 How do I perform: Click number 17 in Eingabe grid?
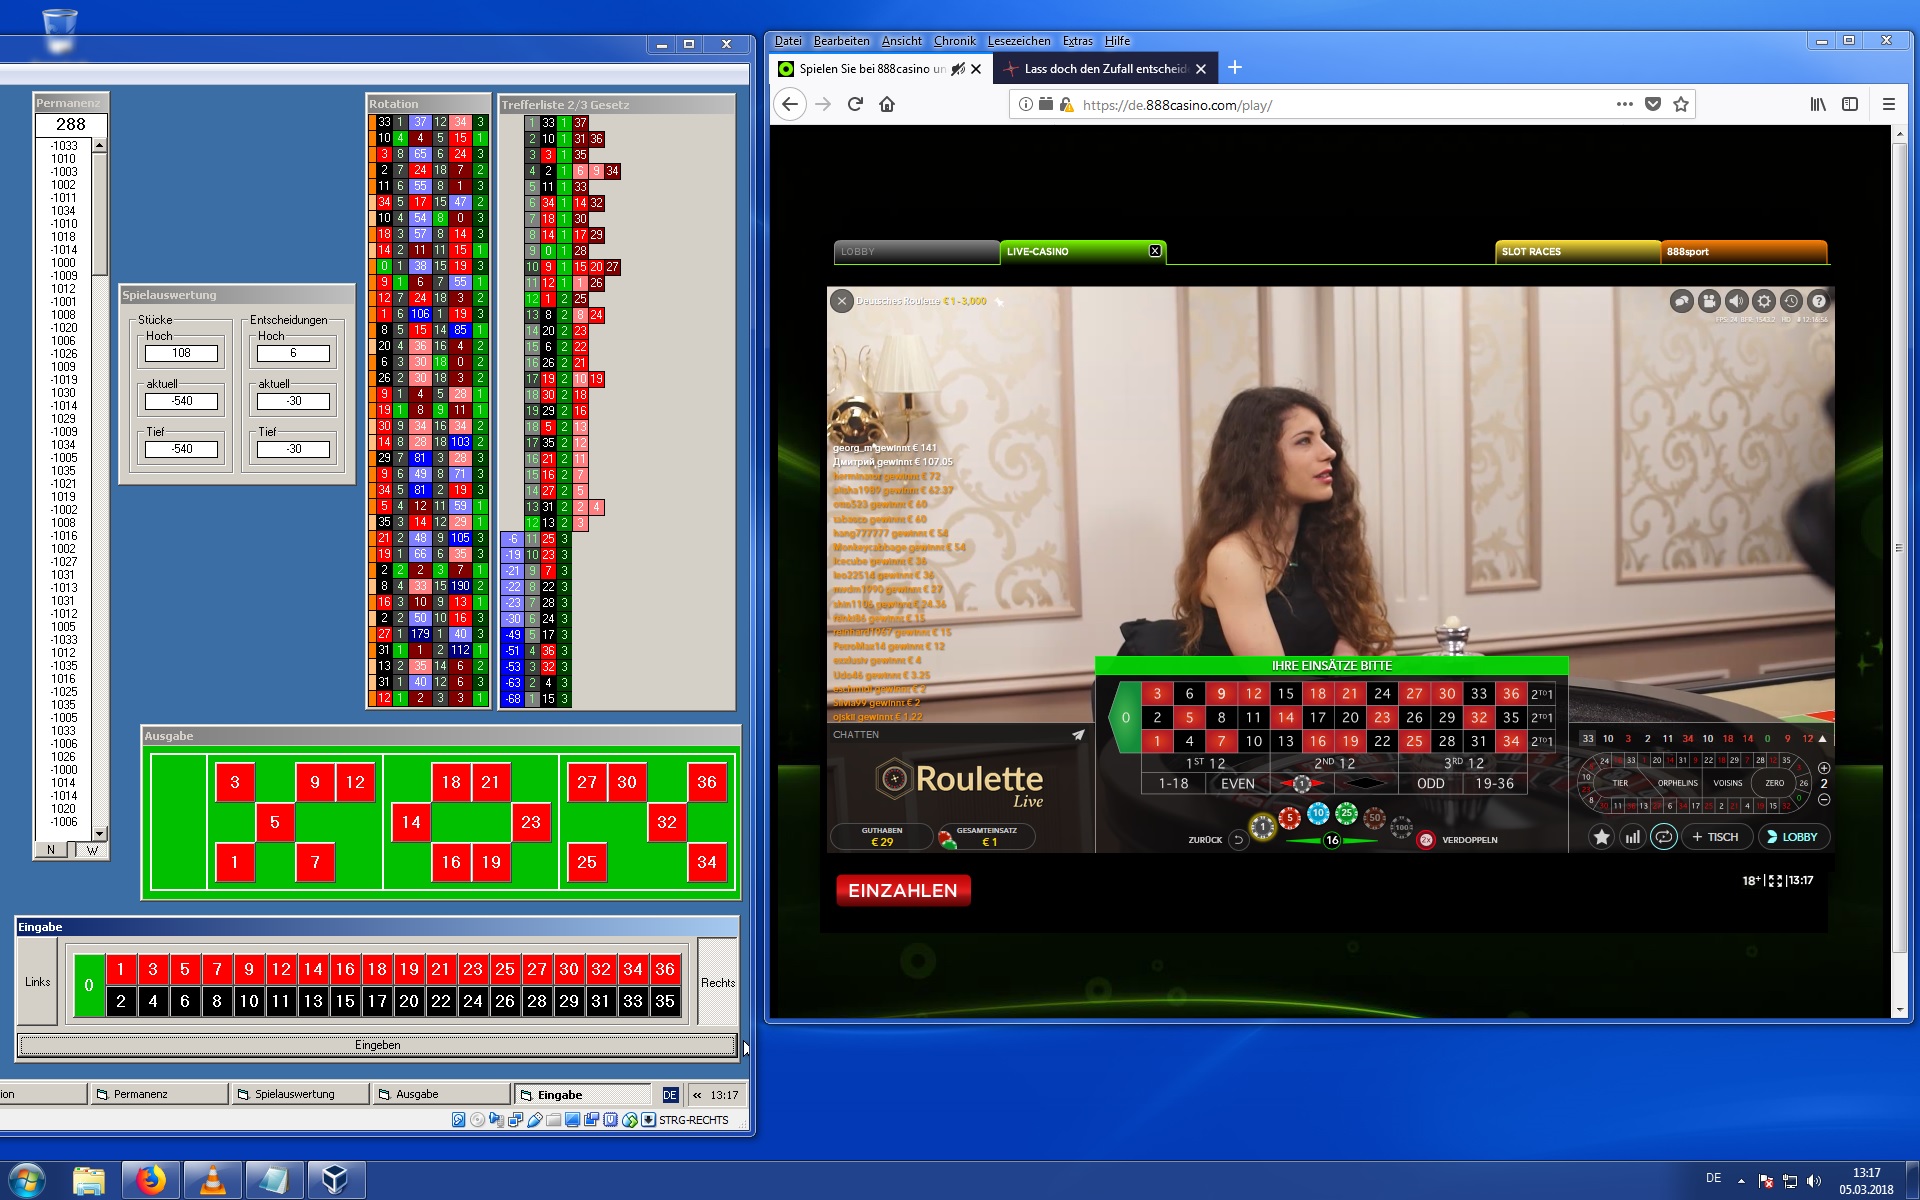[x=377, y=1001]
